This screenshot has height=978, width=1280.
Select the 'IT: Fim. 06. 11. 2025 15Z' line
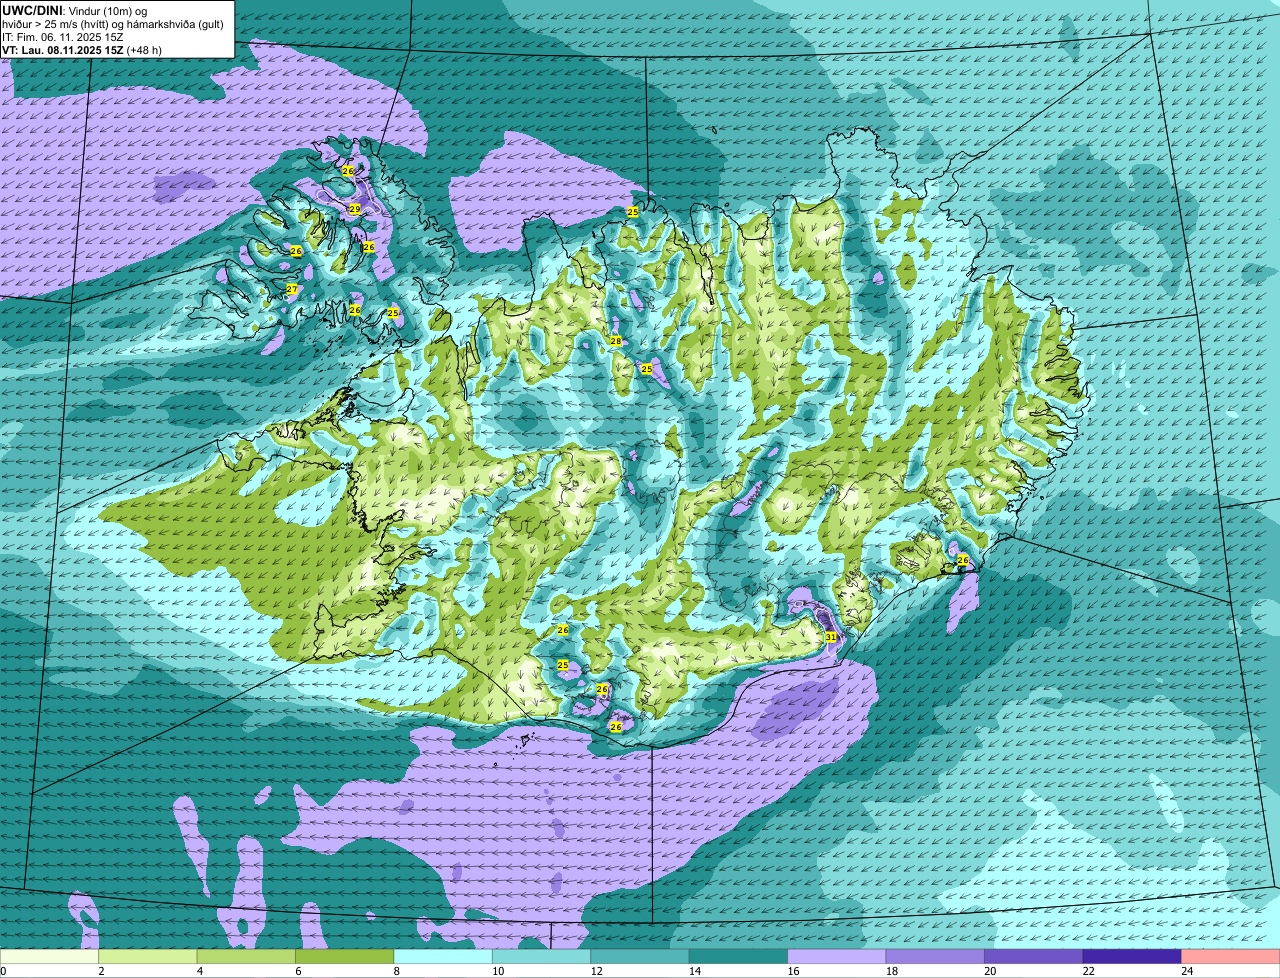click(63, 37)
